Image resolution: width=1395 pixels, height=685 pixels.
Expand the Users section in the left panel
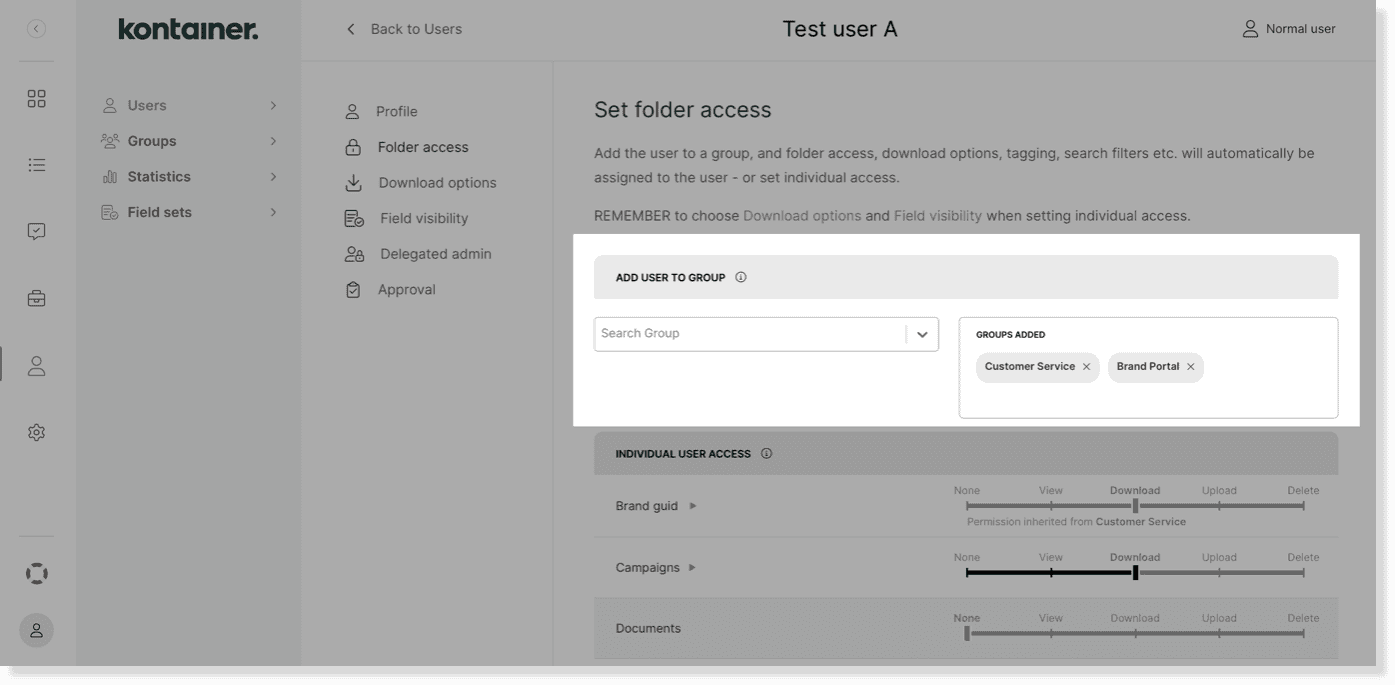click(273, 104)
